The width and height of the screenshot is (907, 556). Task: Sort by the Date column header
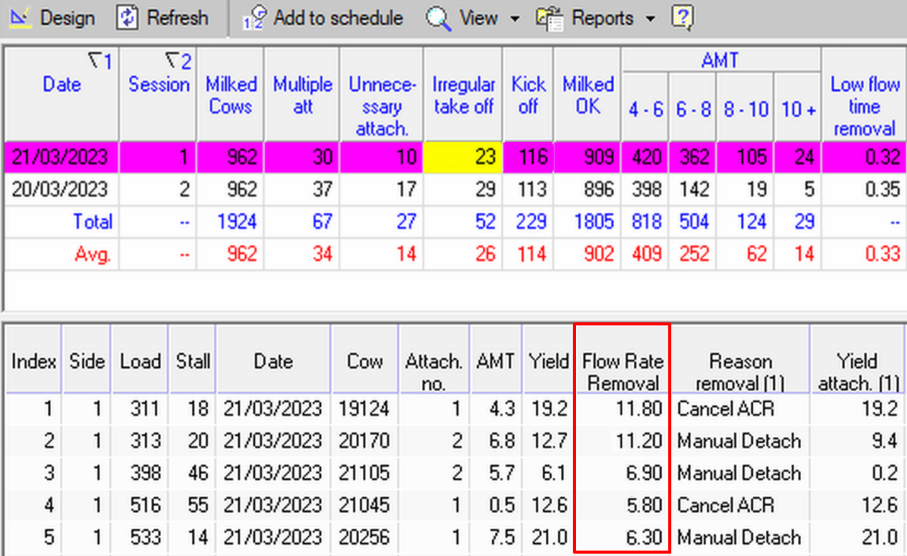click(x=61, y=85)
